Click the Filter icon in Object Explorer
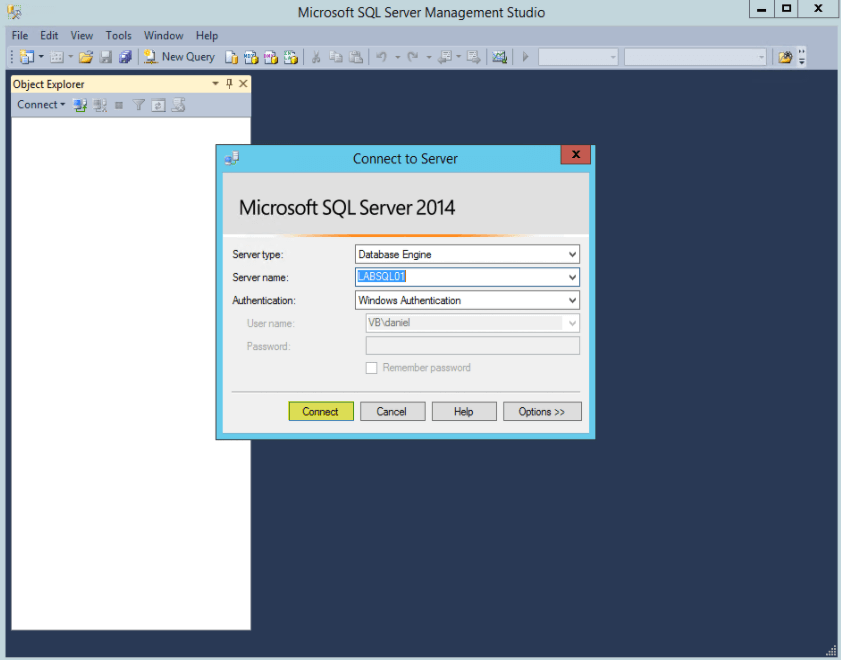Viewport: 841px width, 660px height. [x=138, y=104]
